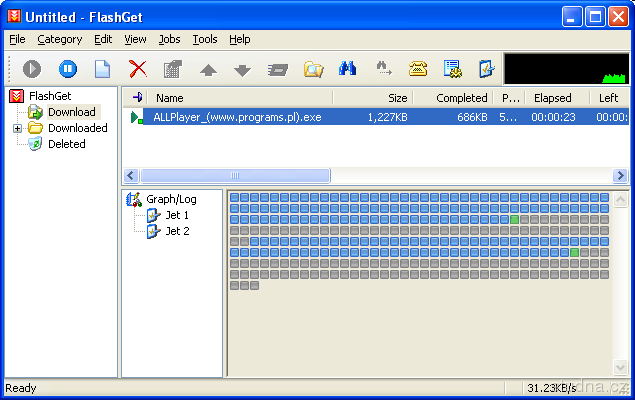Click the green downloading status icon in job row
635x400 pixels.
(x=136, y=117)
